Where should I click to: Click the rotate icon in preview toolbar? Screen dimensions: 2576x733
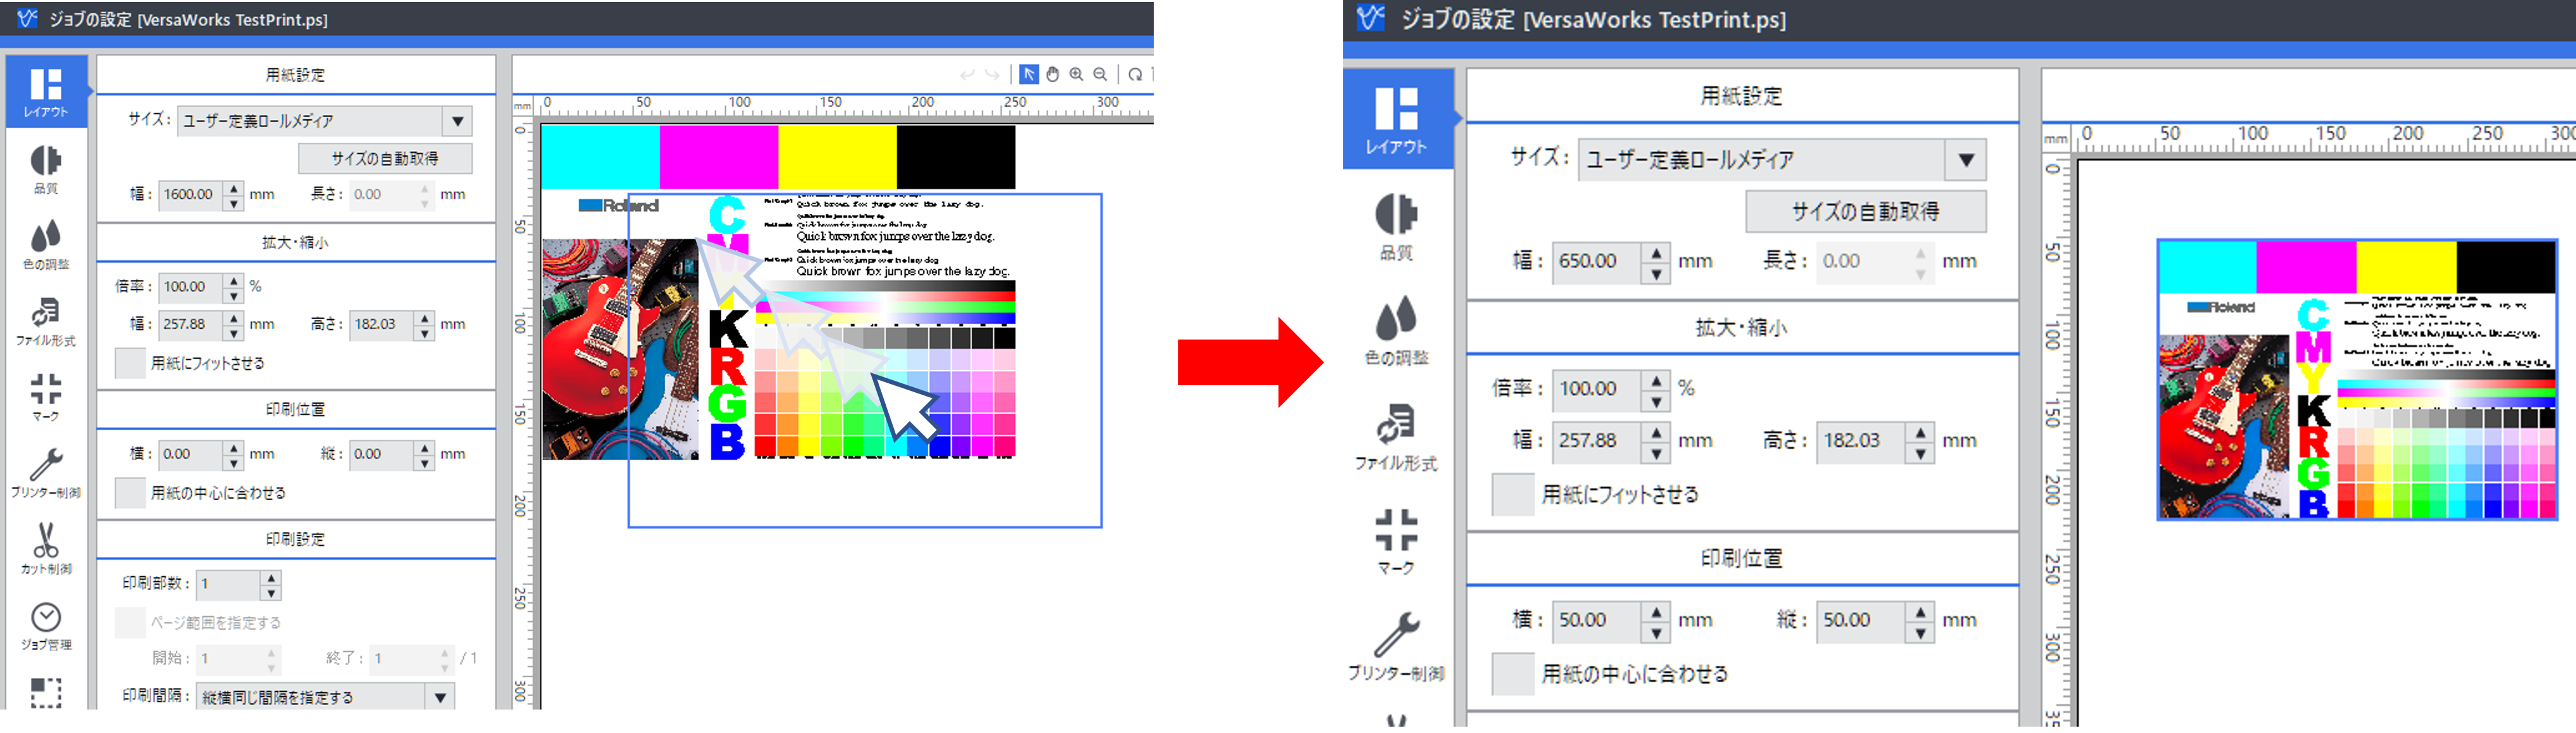coord(1136,74)
